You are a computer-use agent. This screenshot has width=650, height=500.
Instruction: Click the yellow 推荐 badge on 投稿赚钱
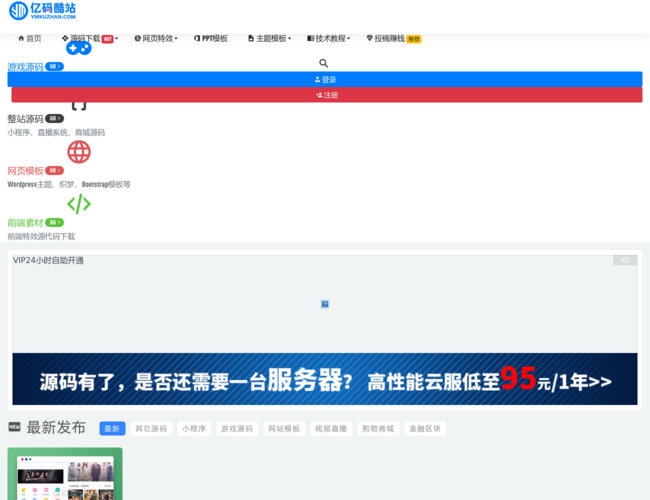[x=414, y=39]
